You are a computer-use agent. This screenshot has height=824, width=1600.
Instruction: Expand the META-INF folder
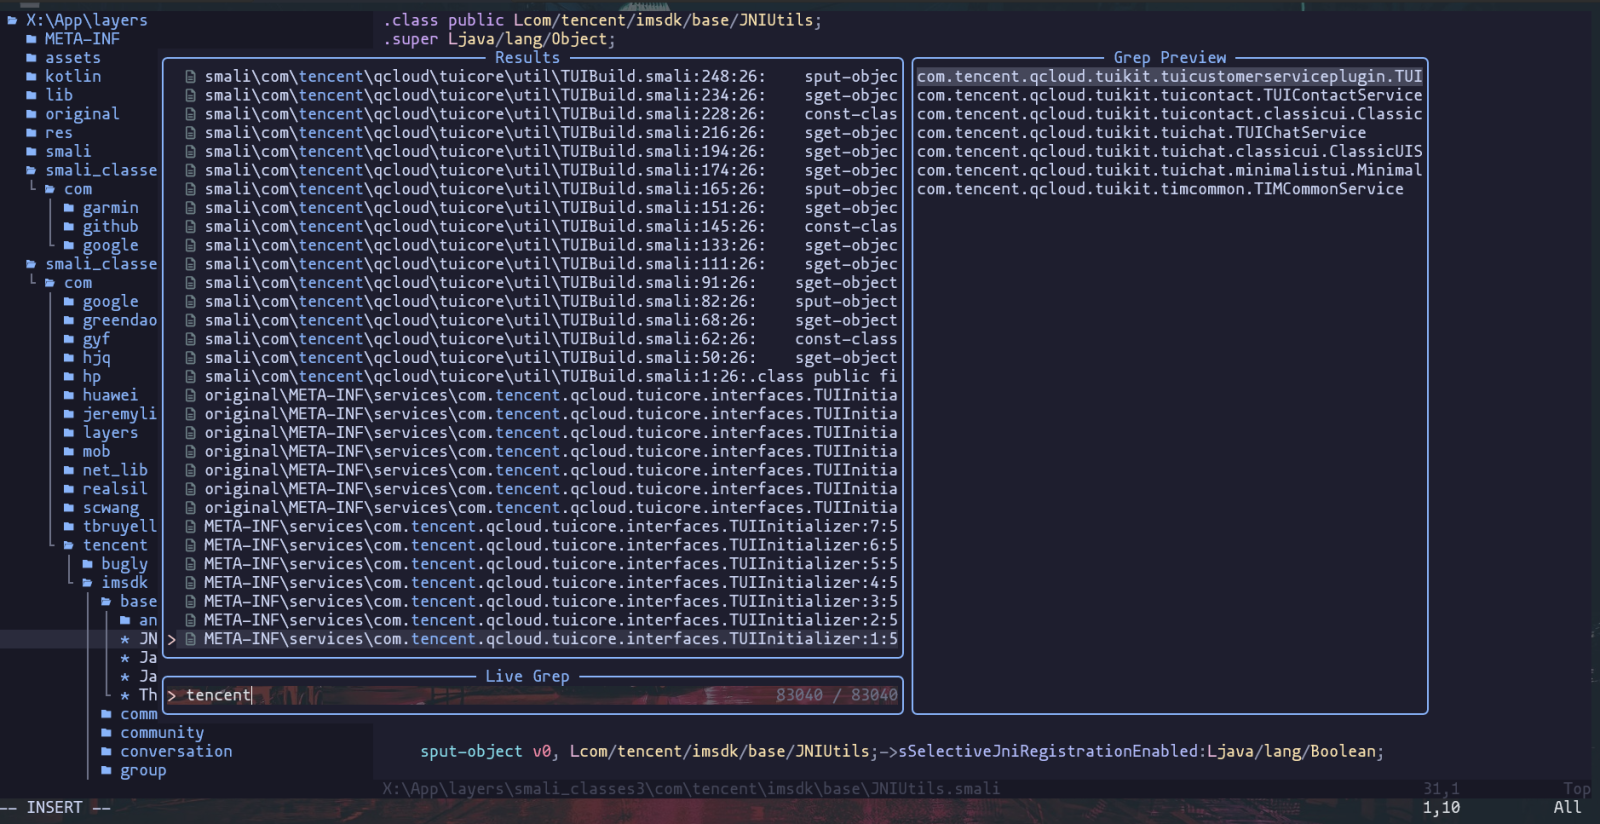[73, 39]
